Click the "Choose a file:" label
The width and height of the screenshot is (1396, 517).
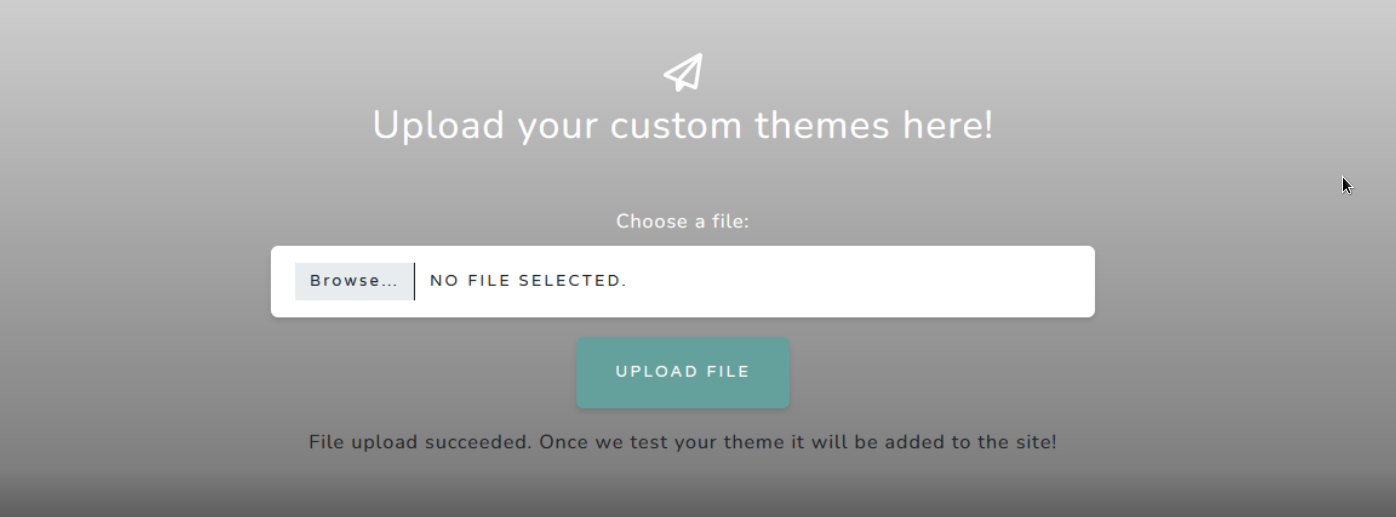682,221
